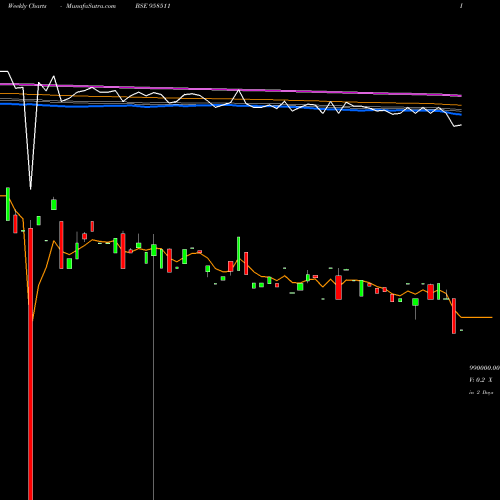This screenshot has width=500, height=500.
Task: Click the 'BSE 958511' symbol label
Action: pos(153,6)
